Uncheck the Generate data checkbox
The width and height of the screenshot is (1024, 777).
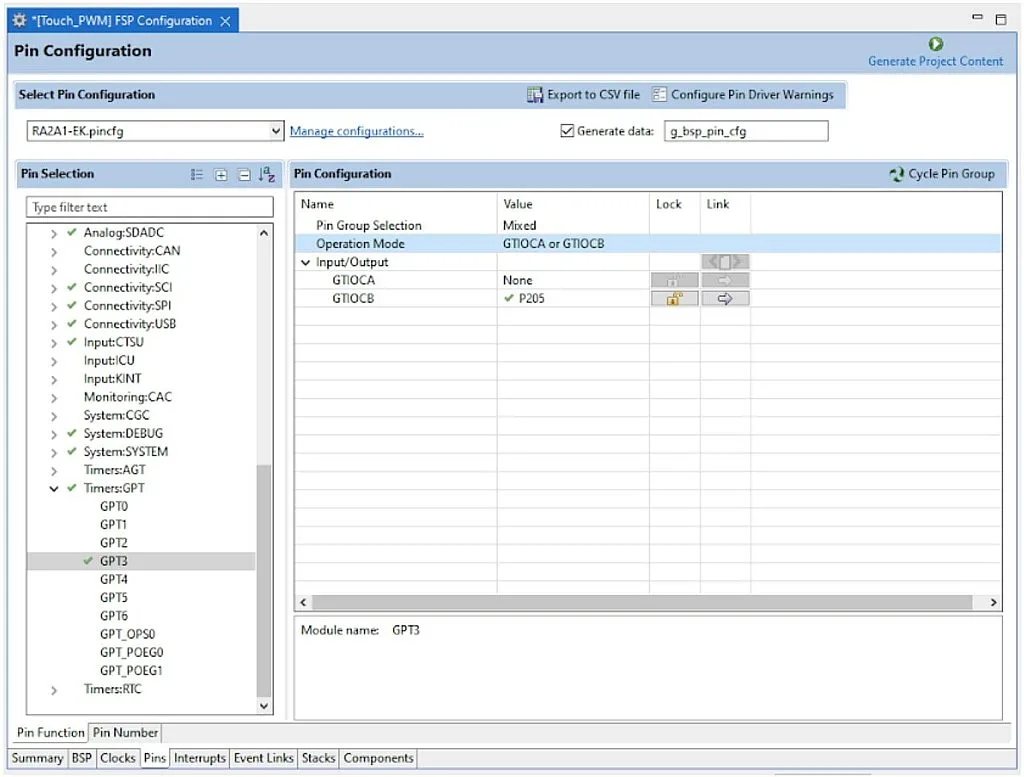point(566,130)
